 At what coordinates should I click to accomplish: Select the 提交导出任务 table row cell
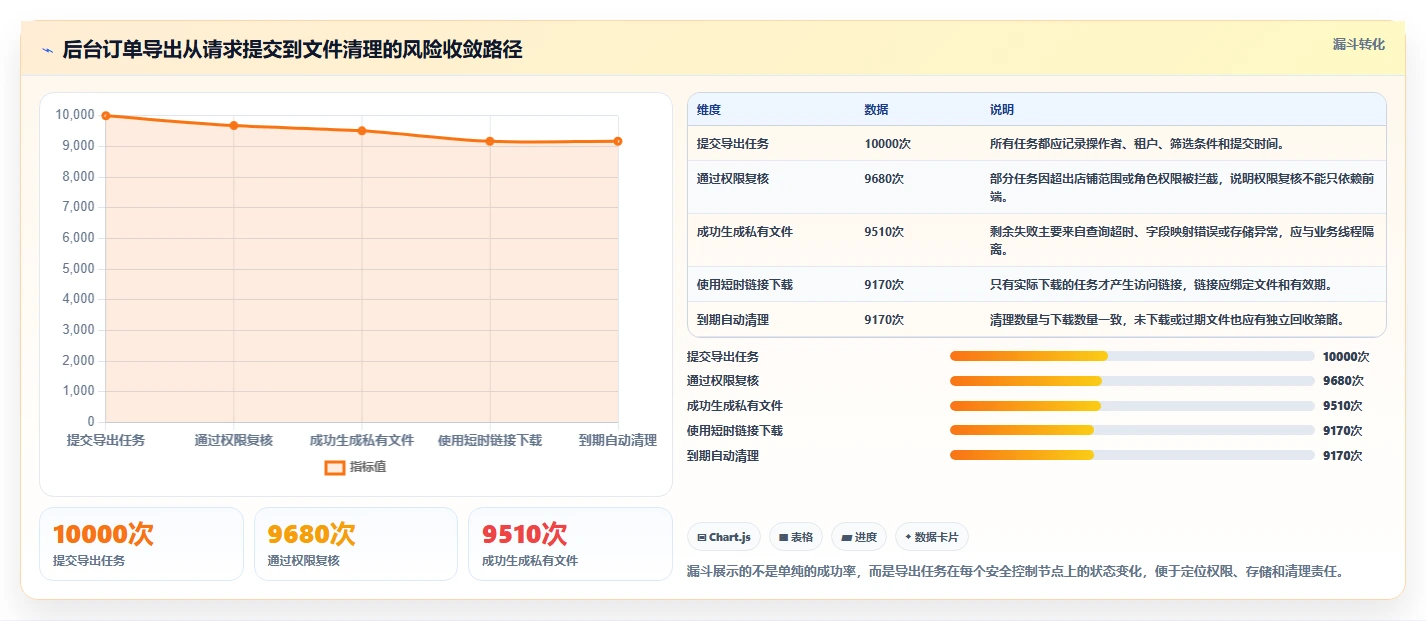click(733, 144)
